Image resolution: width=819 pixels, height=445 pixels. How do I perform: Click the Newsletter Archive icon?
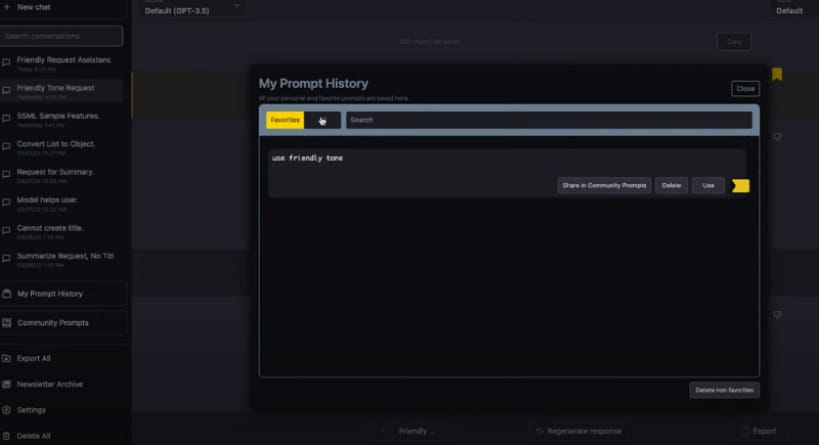click(7, 384)
